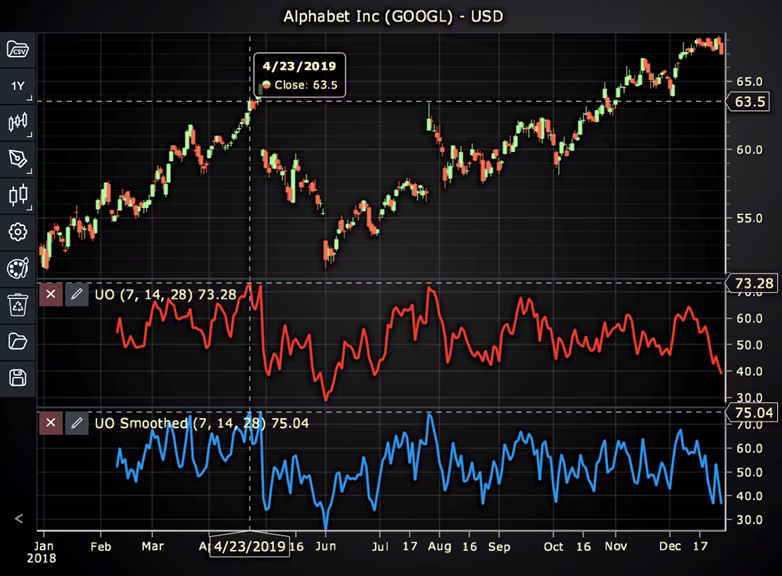Open the 1Y time range selector
This screenshot has width=782, height=576.
[x=18, y=86]
